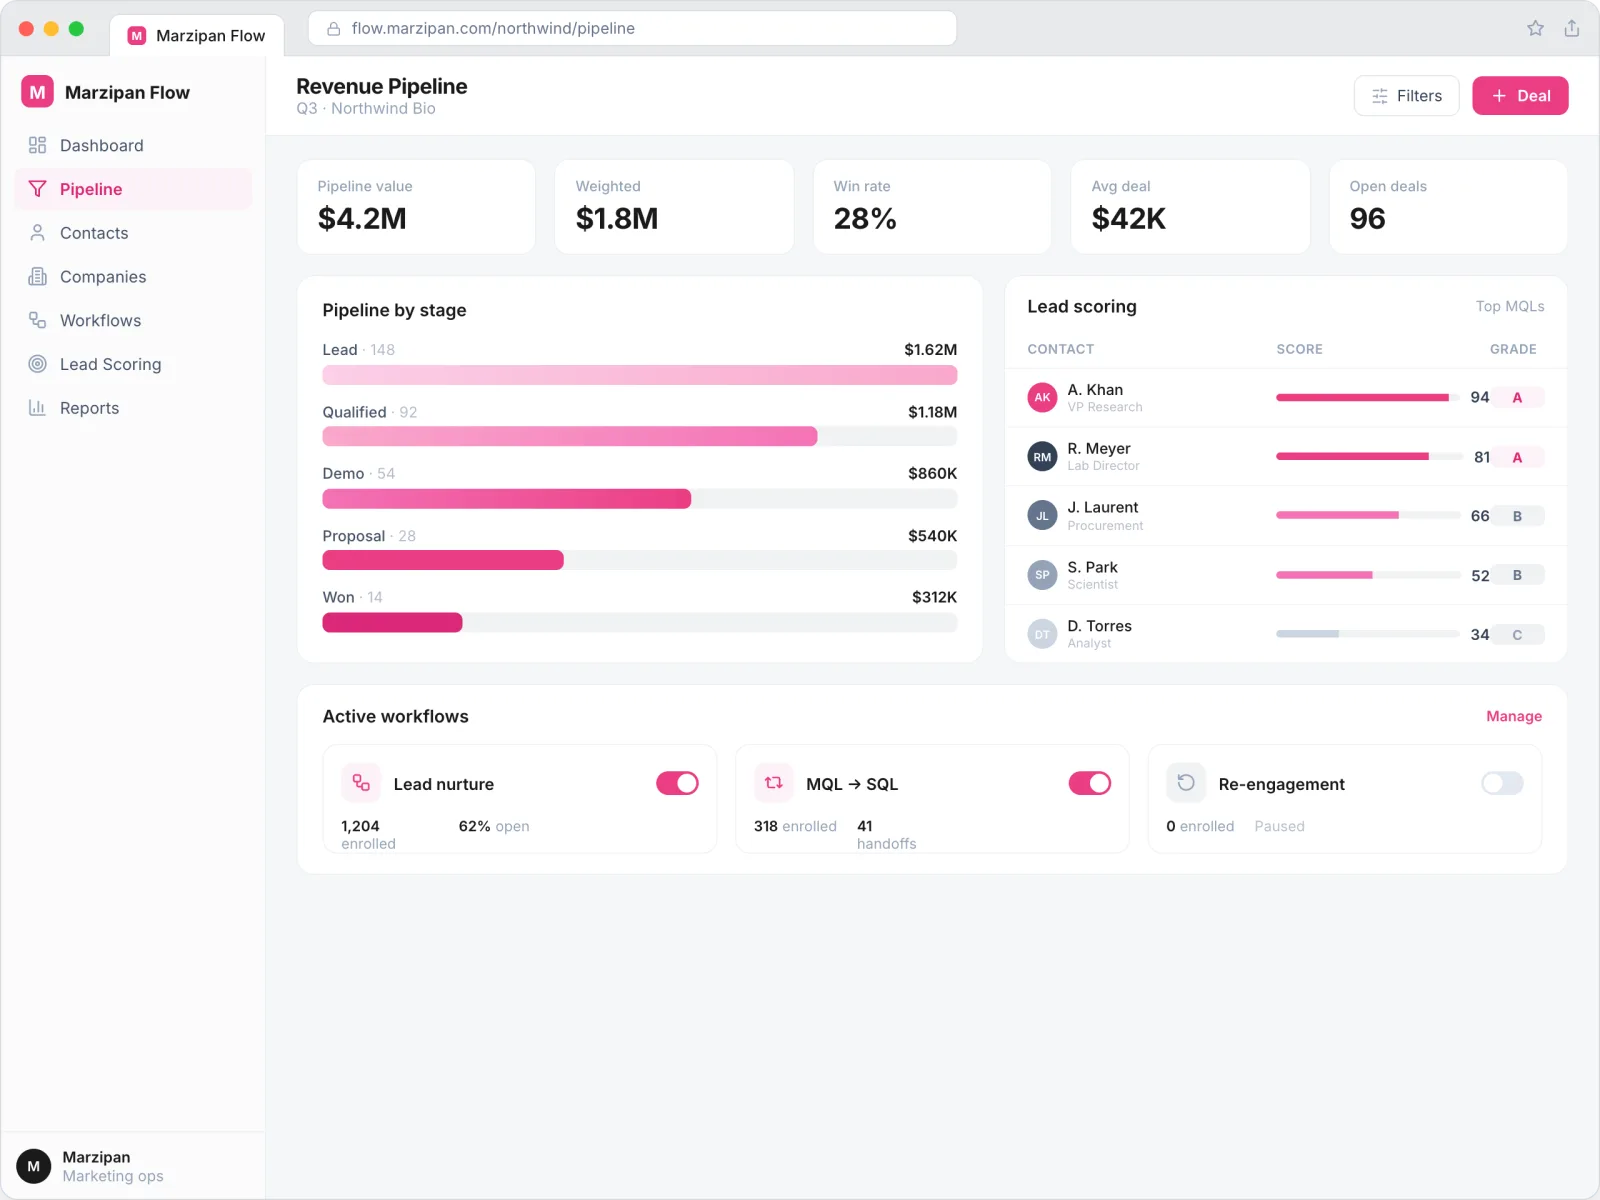Click the Marzipan Flow logo in the sidebar
This screenshot has height=1200, width=1600.
coord(37,92)
